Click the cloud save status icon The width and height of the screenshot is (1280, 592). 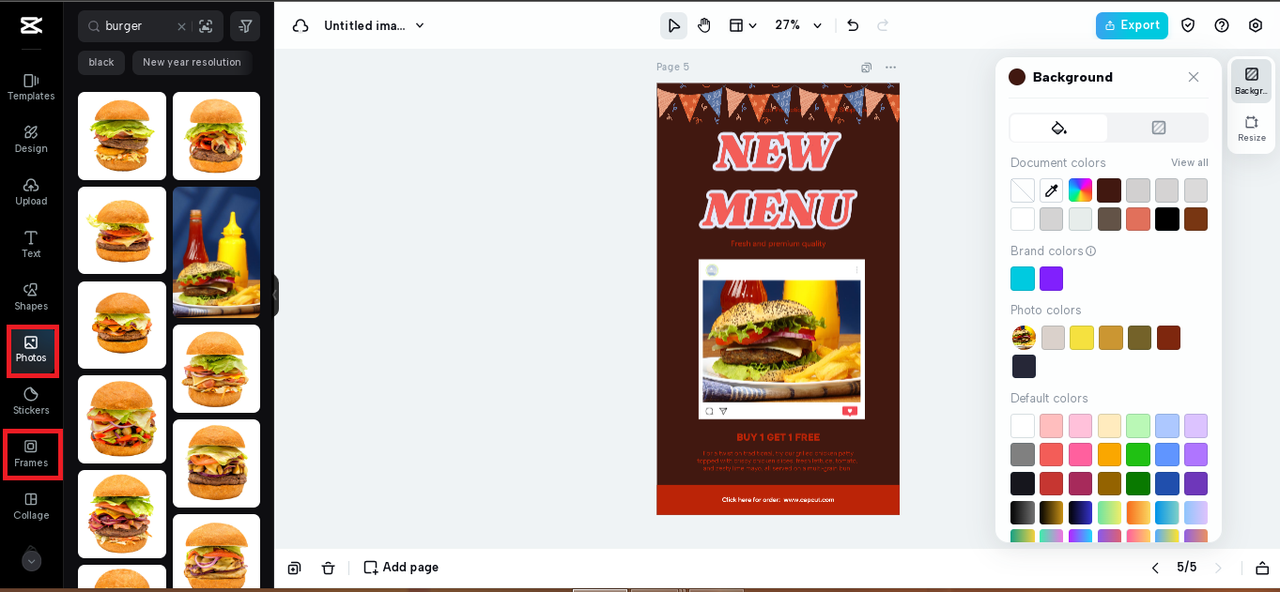pos(300,26)
